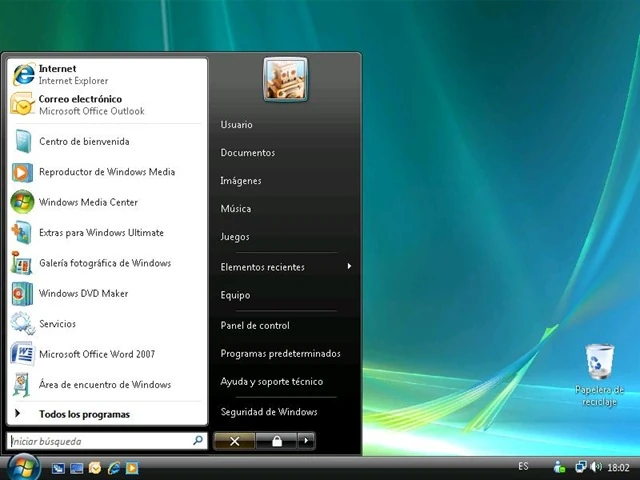The image size is (640, 480).
Task: Open Internet Explorer from quick launch bar
Action: 113,468
